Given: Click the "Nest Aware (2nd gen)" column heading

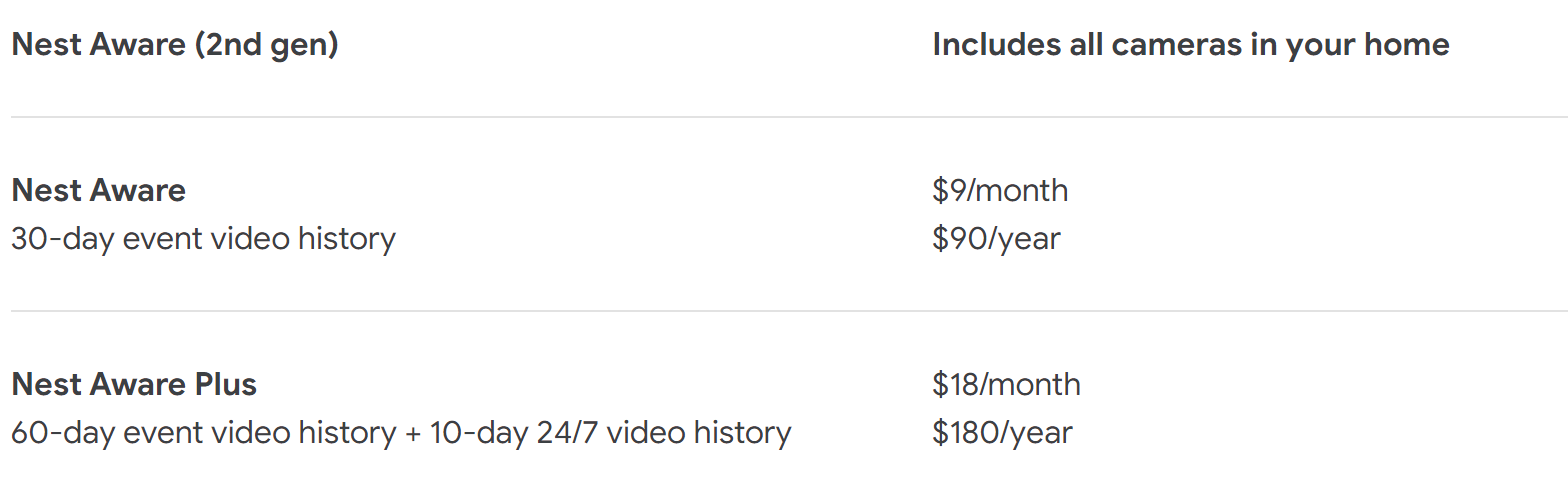Looking at the screenshot, I should pyautogui.click(x=175, y=45).
